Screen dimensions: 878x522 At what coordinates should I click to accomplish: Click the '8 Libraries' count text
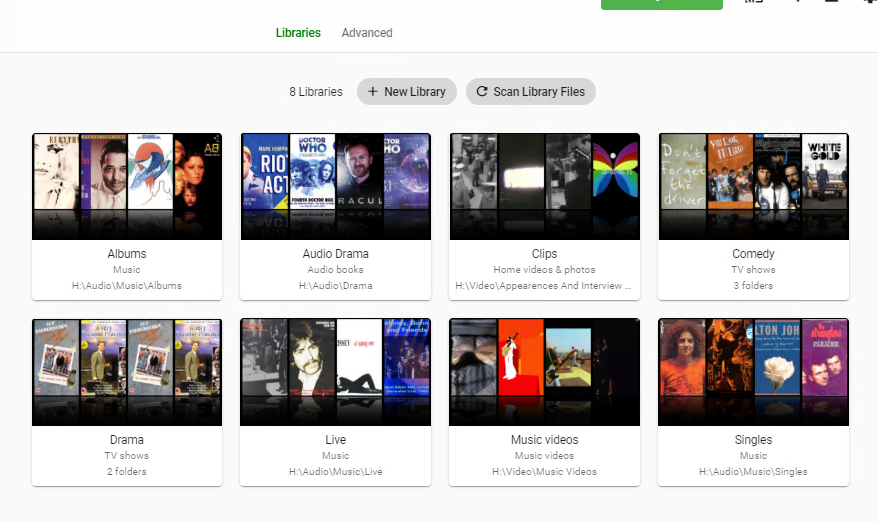click(316, 92)
